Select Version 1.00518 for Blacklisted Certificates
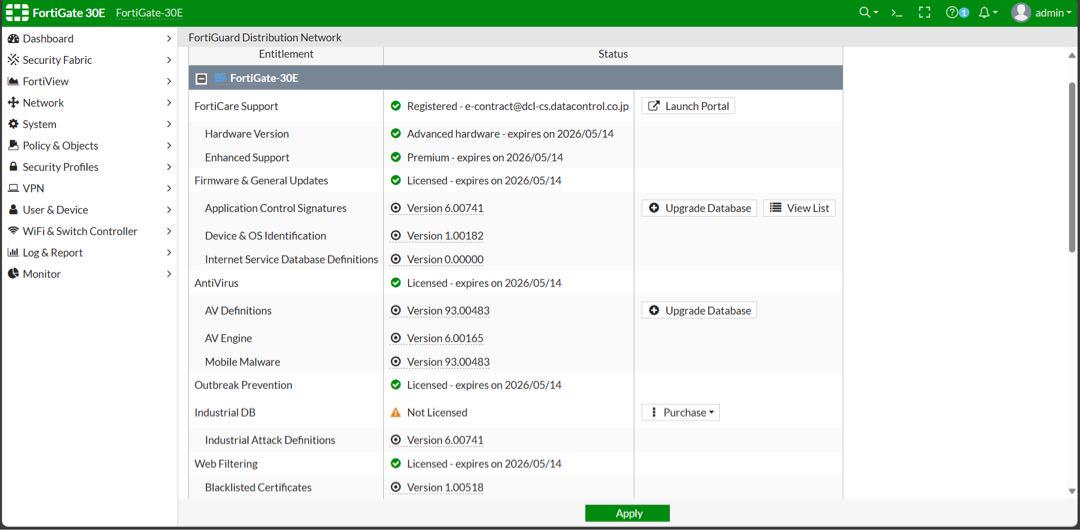Viewport: 1080px width, 530px height. coord(445,487)
